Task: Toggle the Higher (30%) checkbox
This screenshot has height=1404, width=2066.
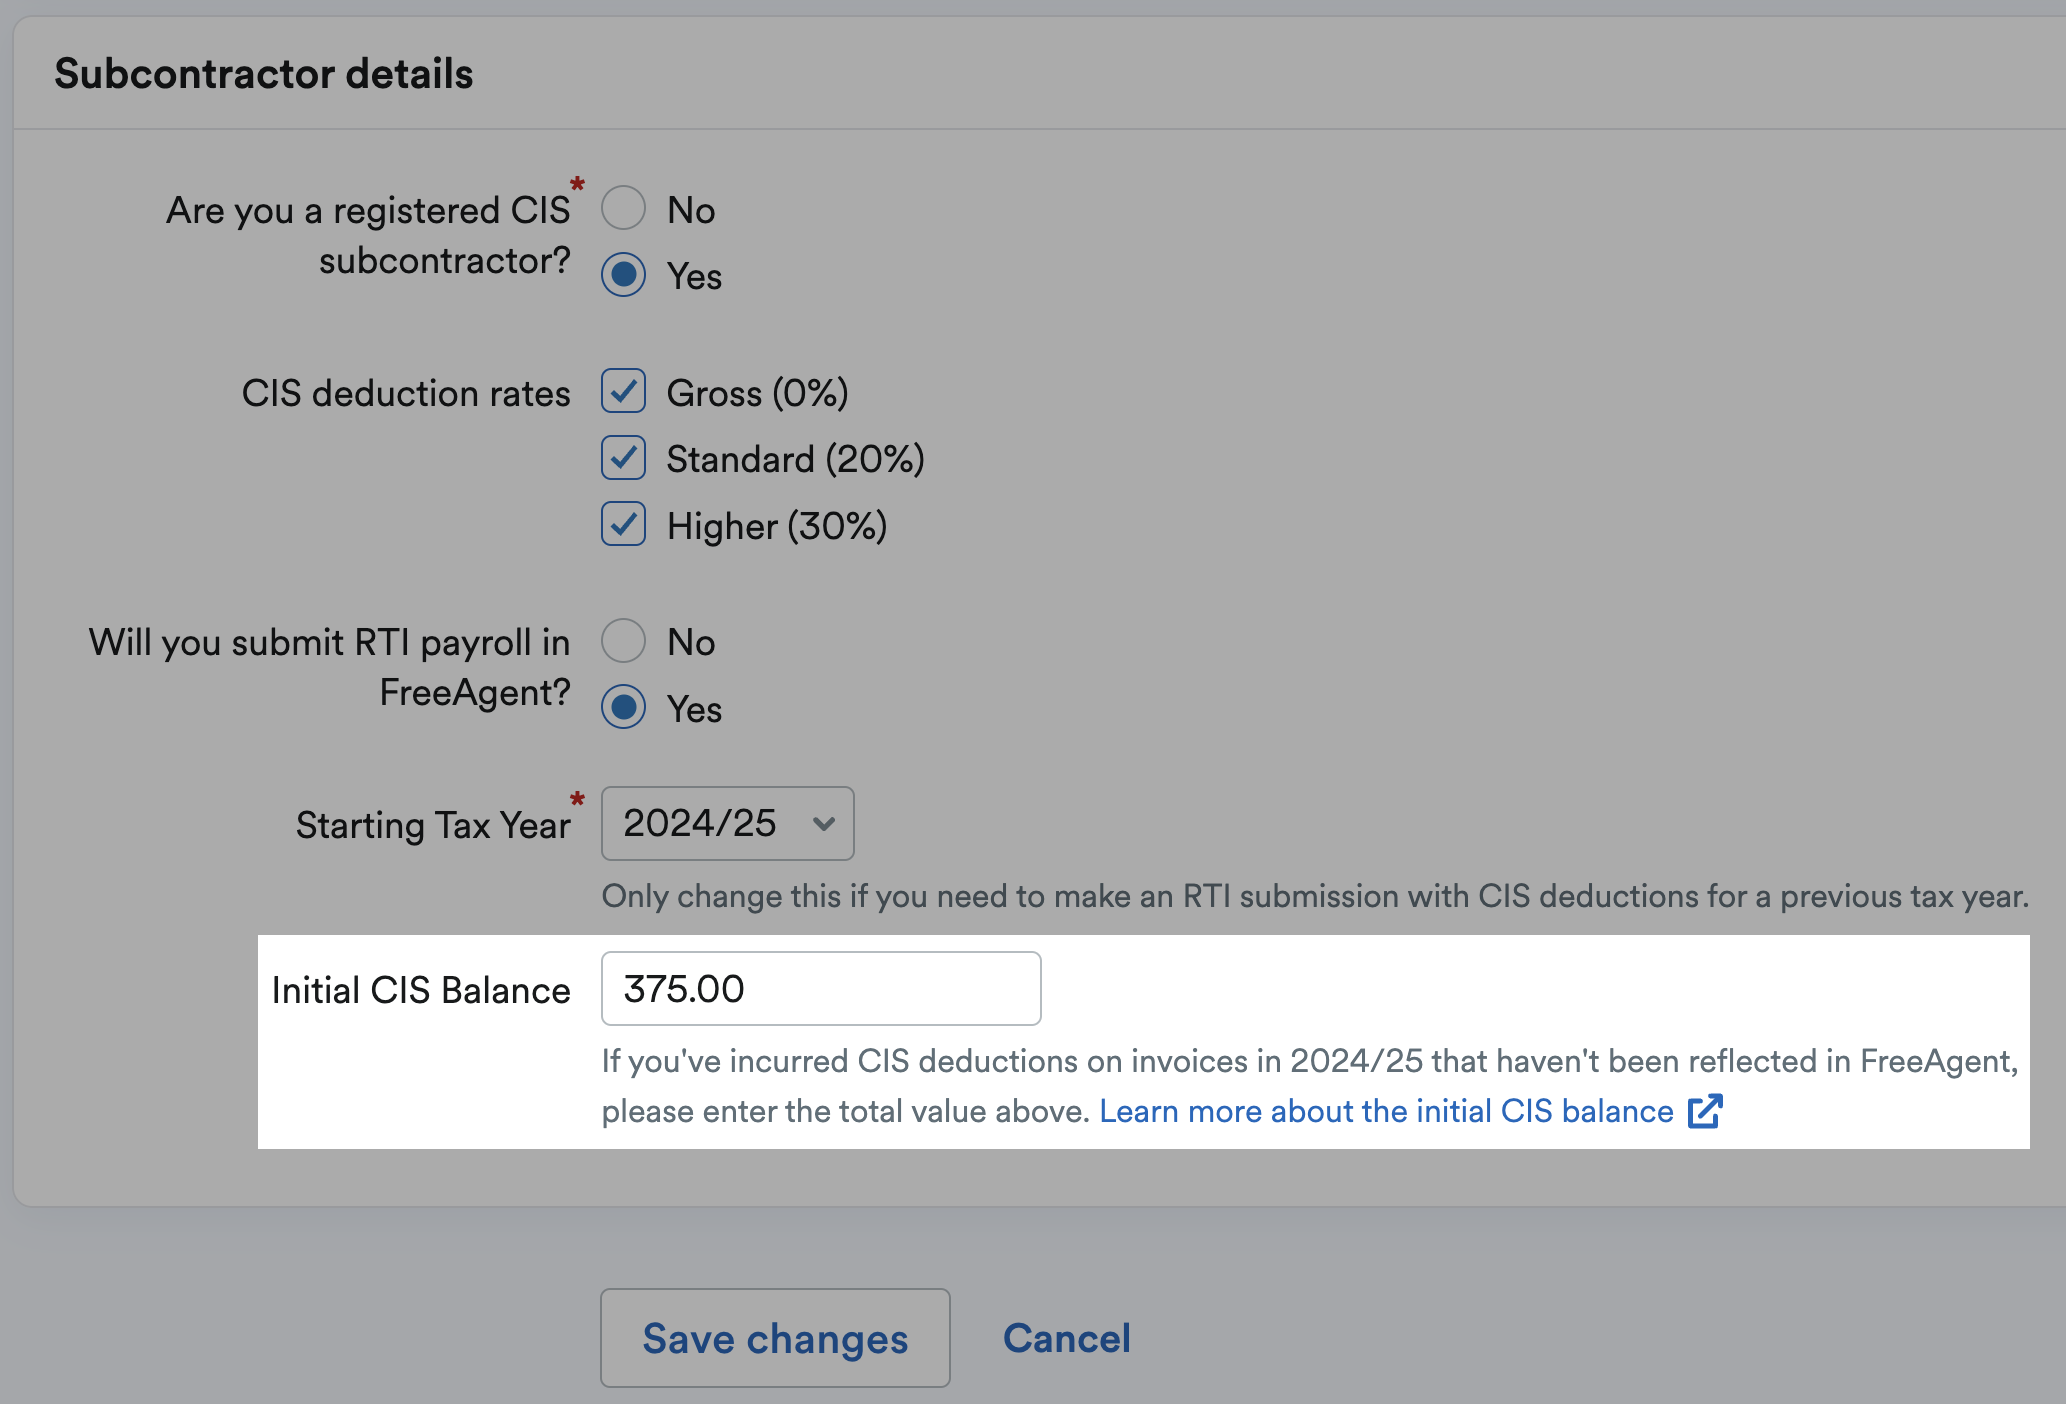Action: point(623,524)
